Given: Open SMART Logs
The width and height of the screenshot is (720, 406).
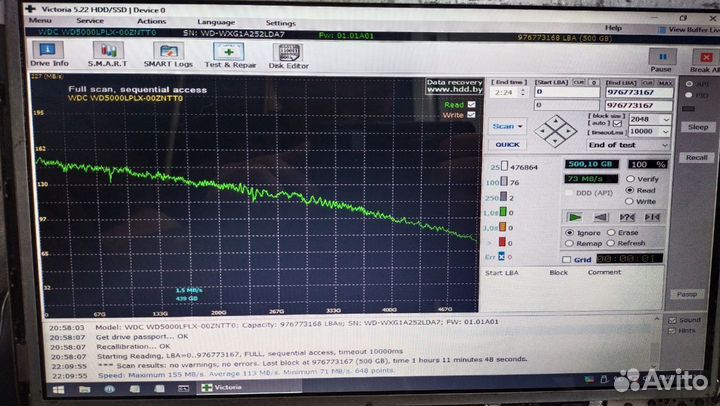Looking at the screenshot, I should 168,55.
